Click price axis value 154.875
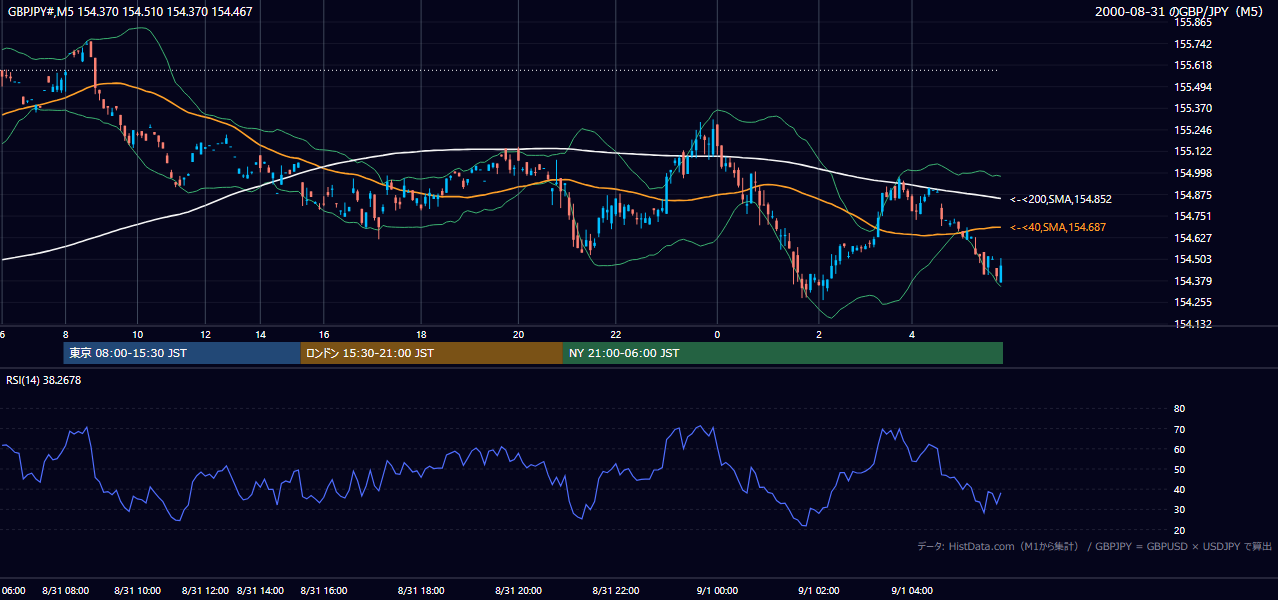Screen dimensions: 1278x600 pos(1192,195)
